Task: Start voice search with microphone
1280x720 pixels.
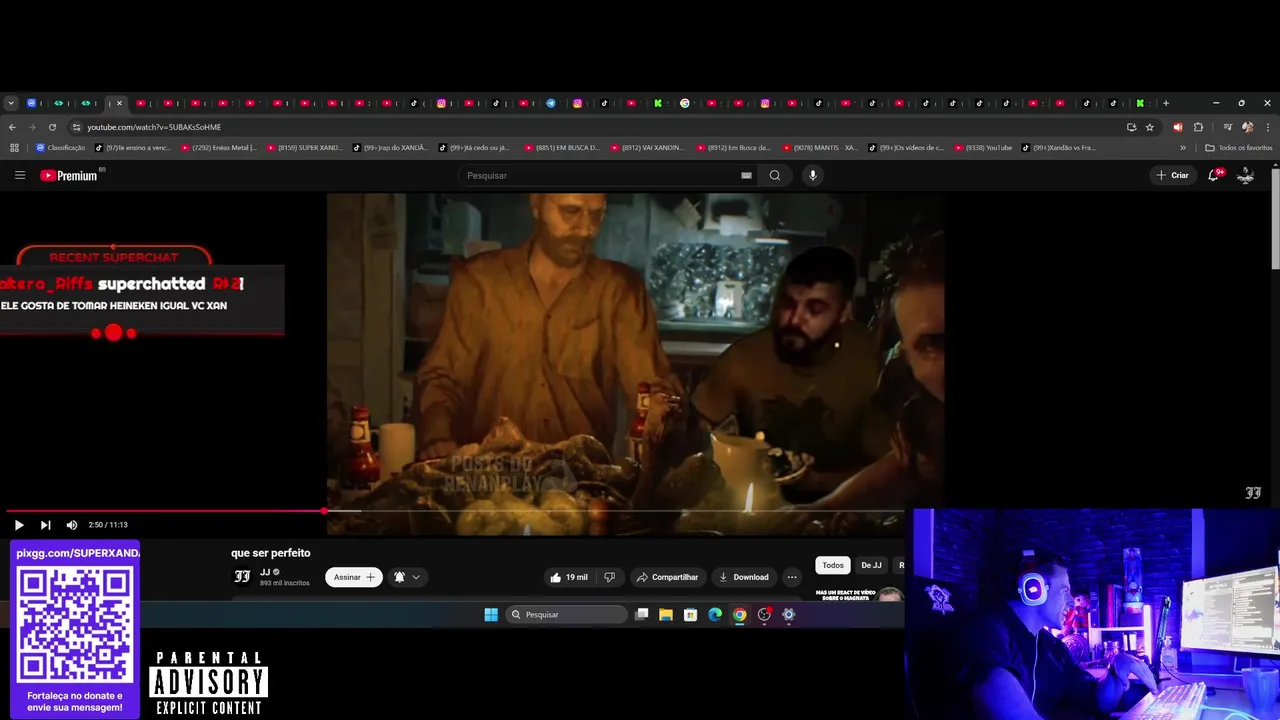Action: (x=812, y=175)
